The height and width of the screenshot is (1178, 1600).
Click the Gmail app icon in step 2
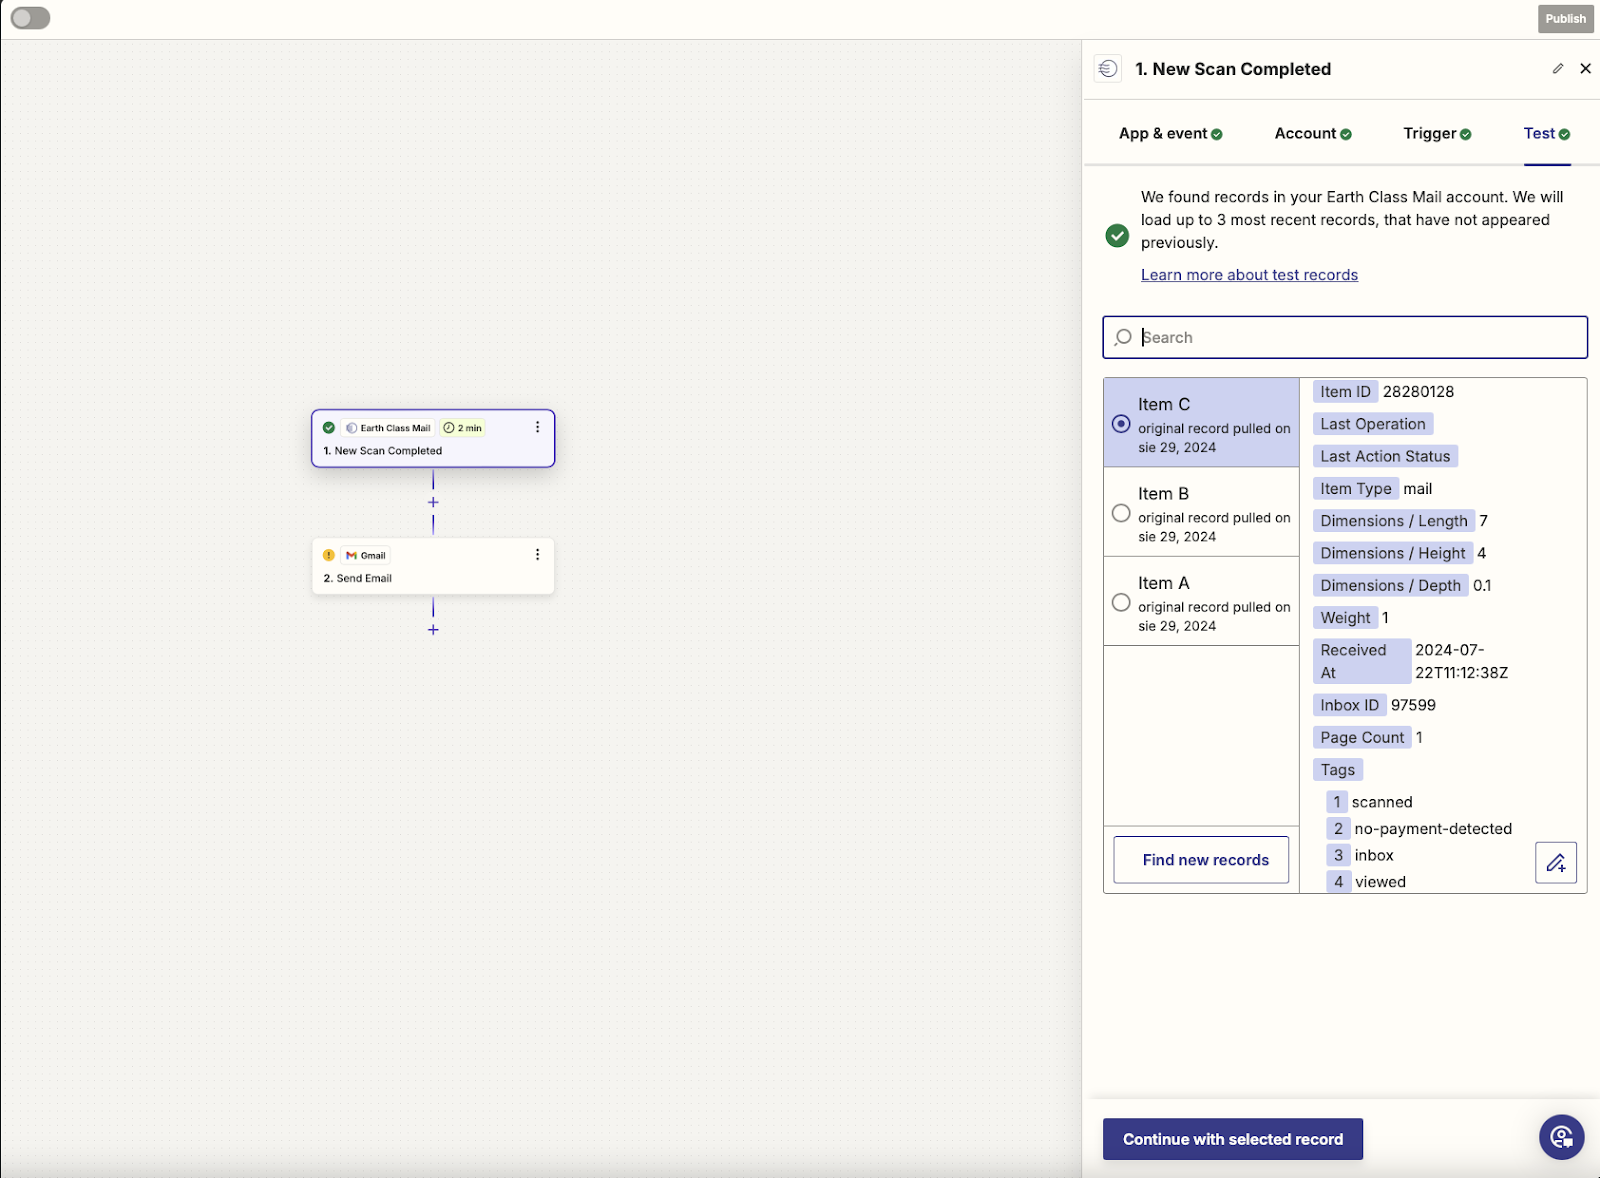pos(351,555)
